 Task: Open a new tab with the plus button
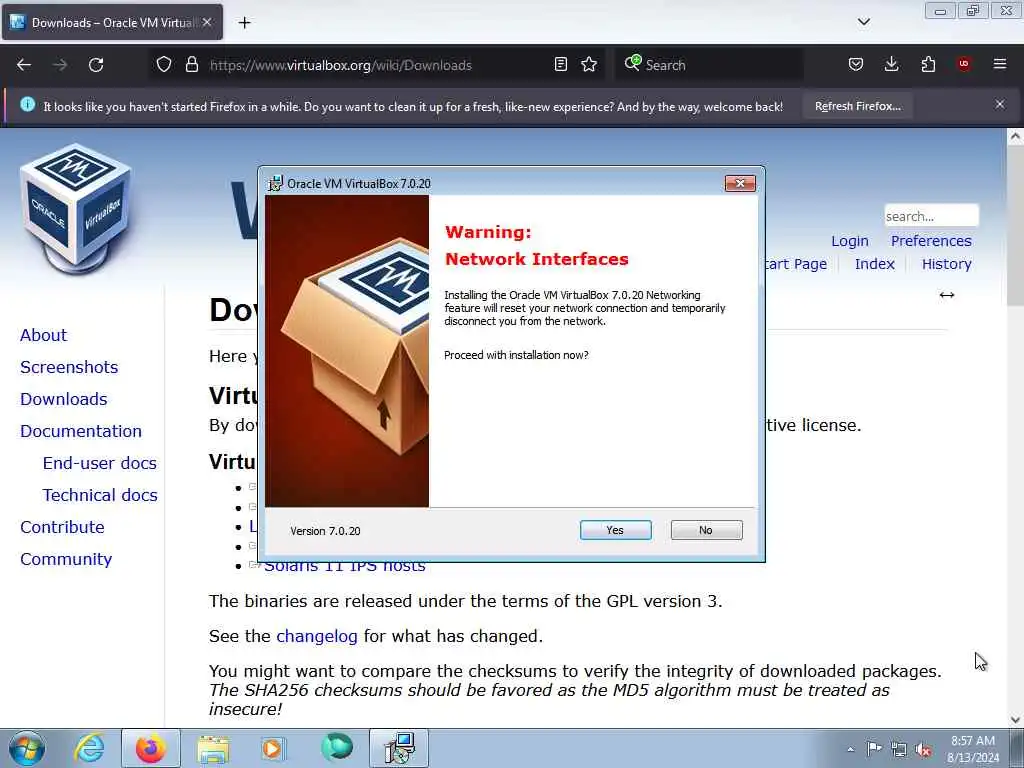coord(244,23)
